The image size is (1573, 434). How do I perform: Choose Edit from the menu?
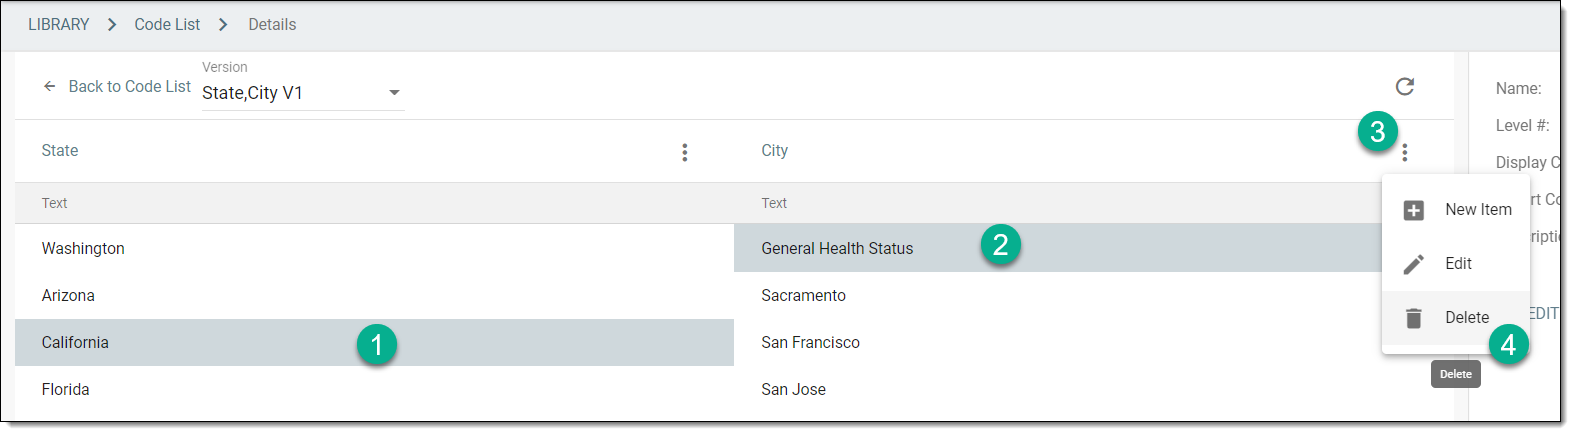[1456, 264]
